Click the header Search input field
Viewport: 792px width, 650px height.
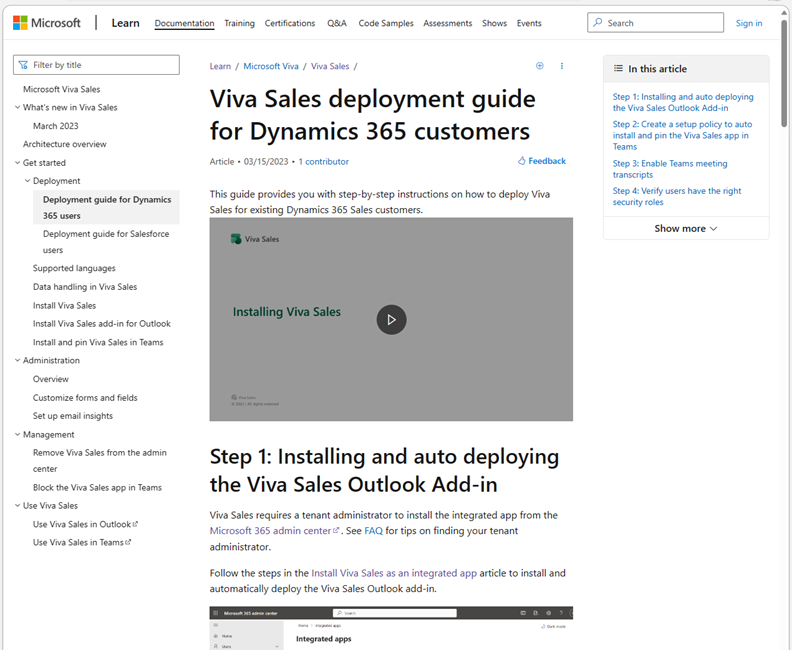pyautogui.click(x=655, y=23)
